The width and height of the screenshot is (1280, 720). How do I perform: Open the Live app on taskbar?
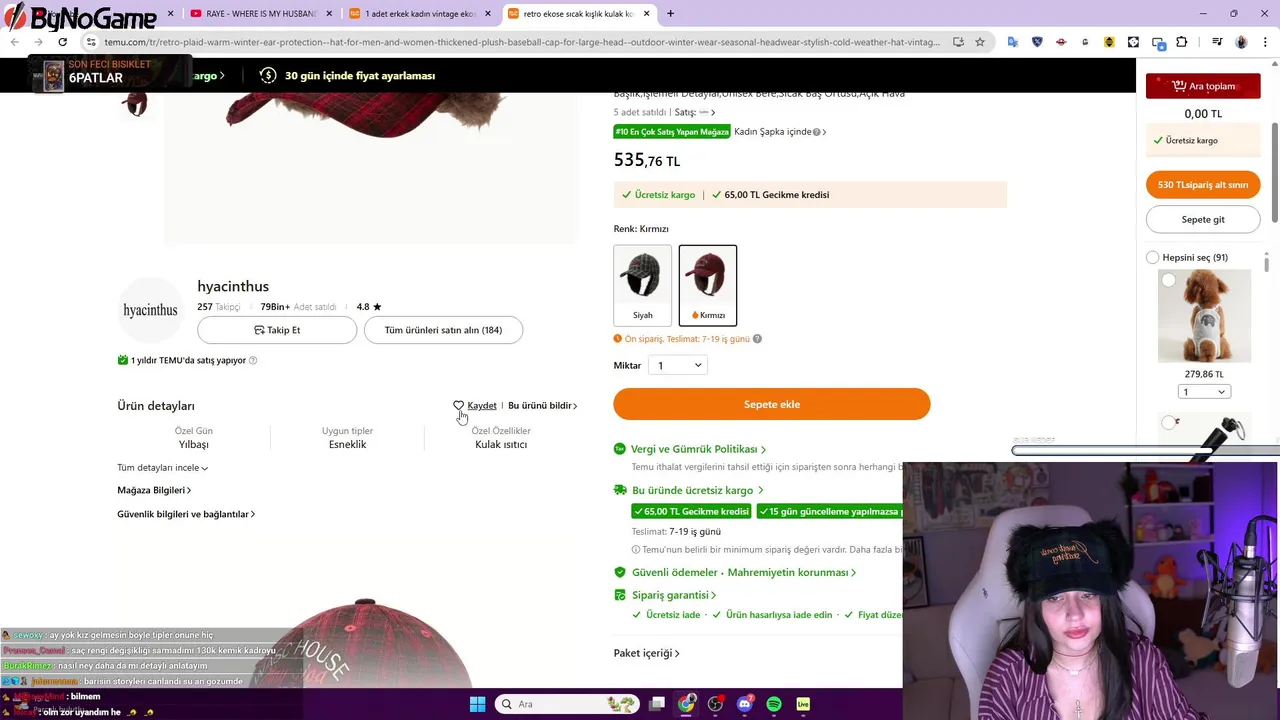coord(803,704)
